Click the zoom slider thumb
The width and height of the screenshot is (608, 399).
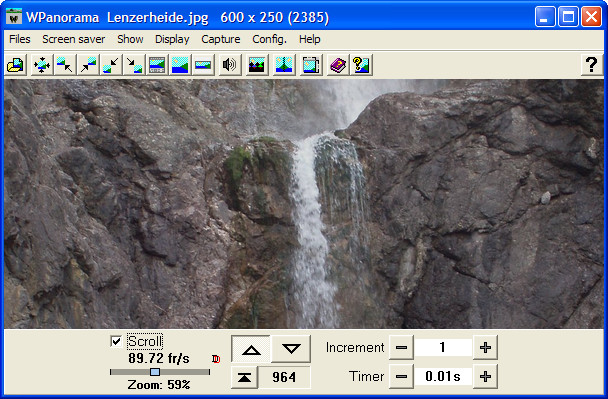point(155,372)
